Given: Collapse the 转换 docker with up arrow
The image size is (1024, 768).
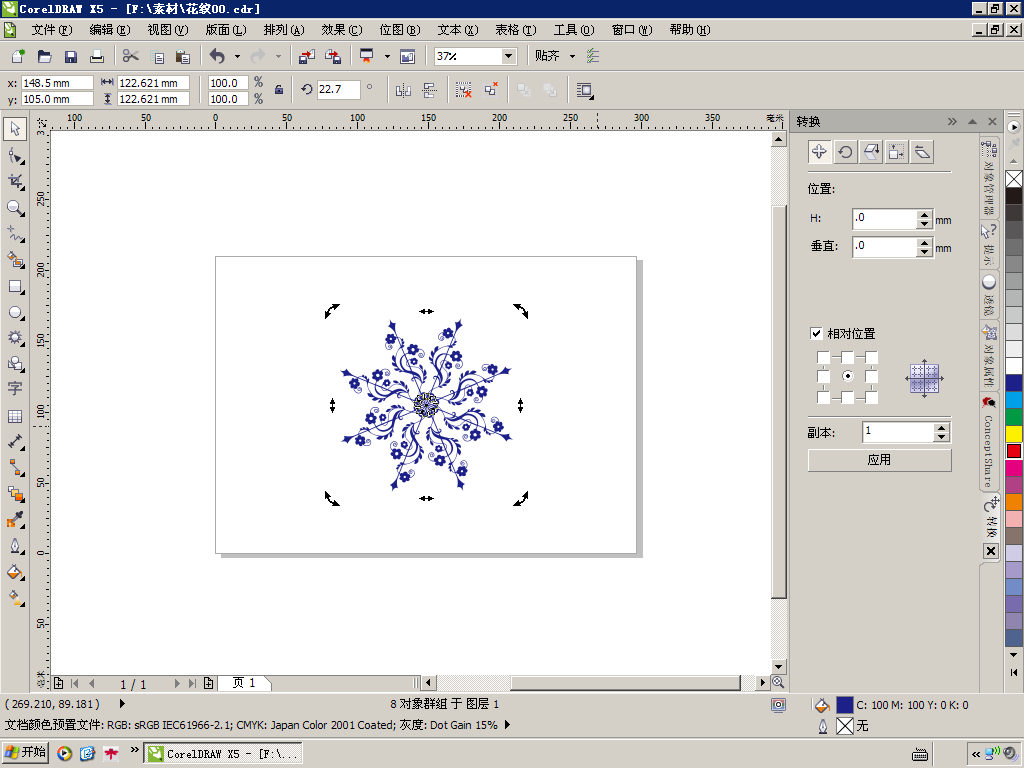Looking at the screenshot, I should (x=972, y=121).
